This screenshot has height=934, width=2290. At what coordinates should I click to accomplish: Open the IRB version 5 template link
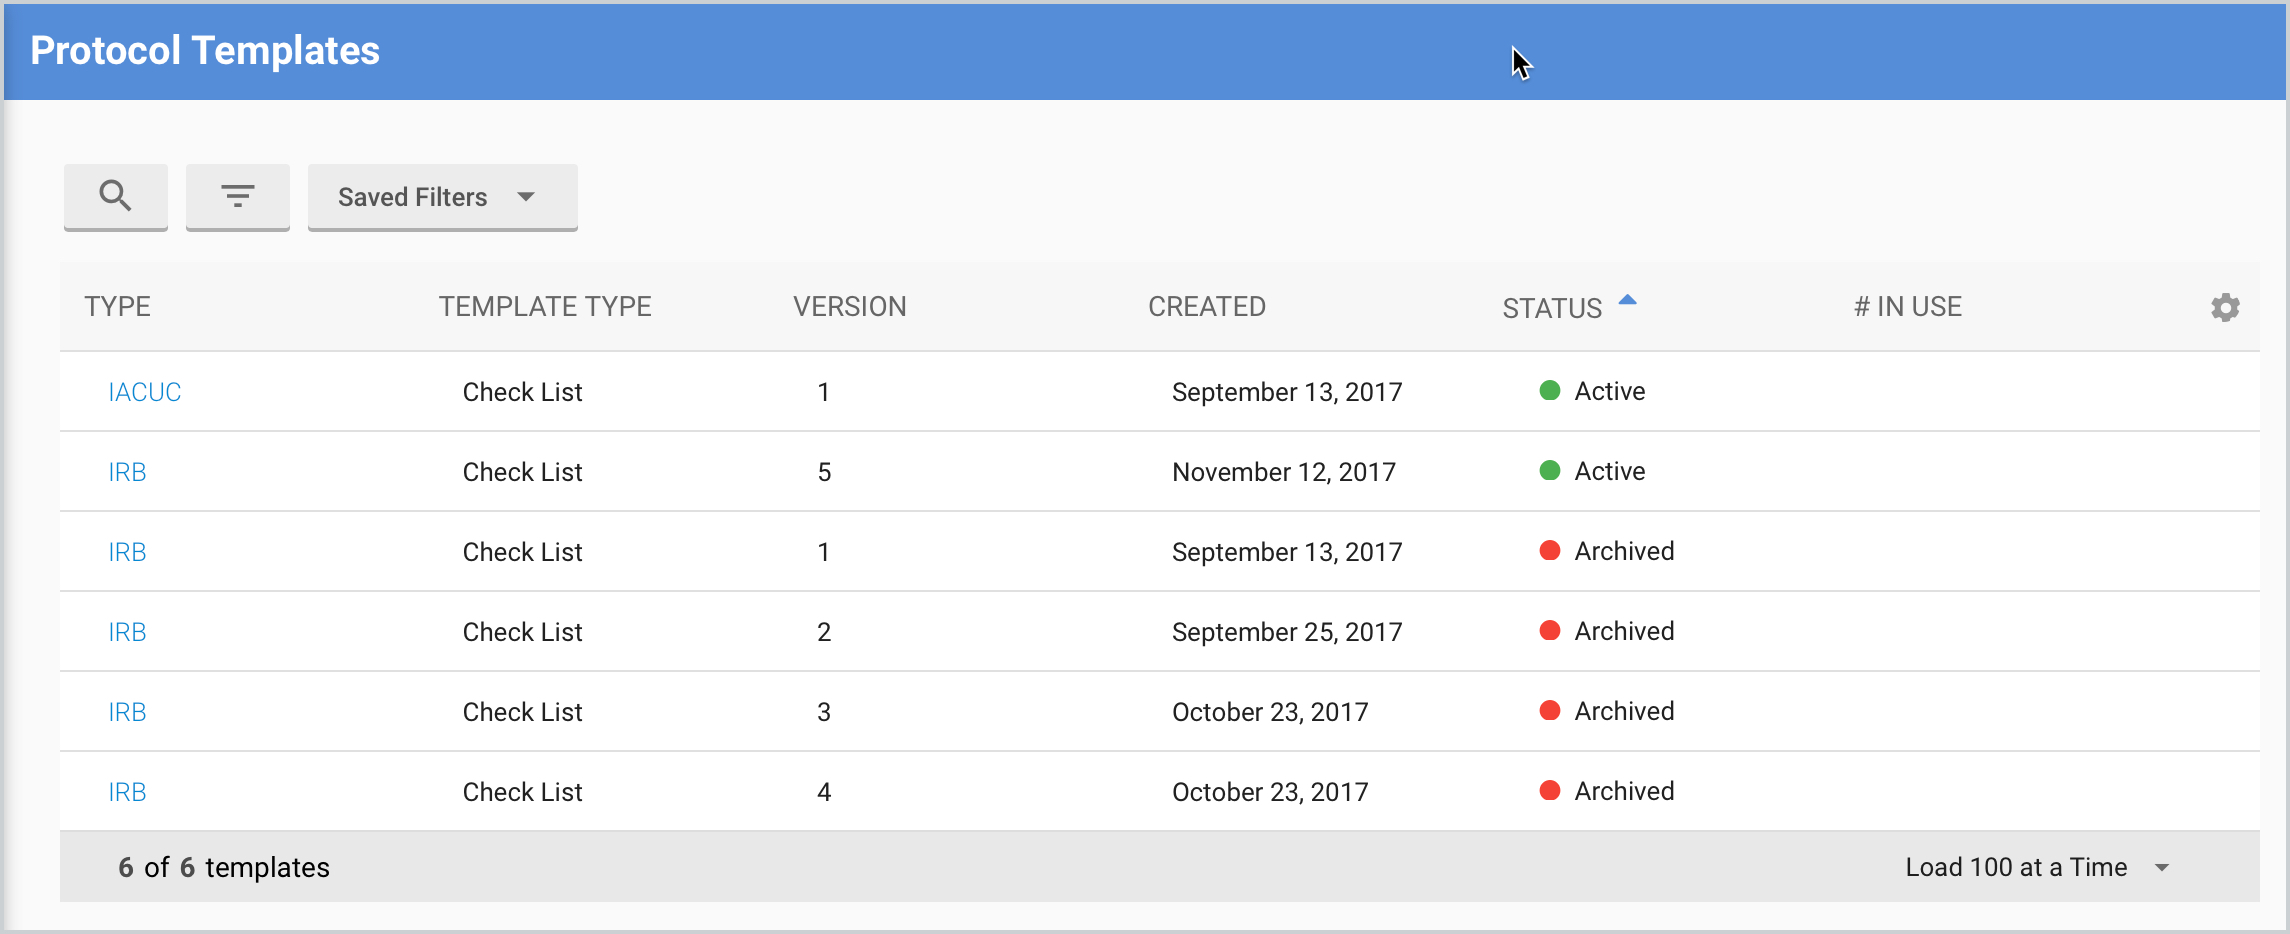click(x=127, y=472)
